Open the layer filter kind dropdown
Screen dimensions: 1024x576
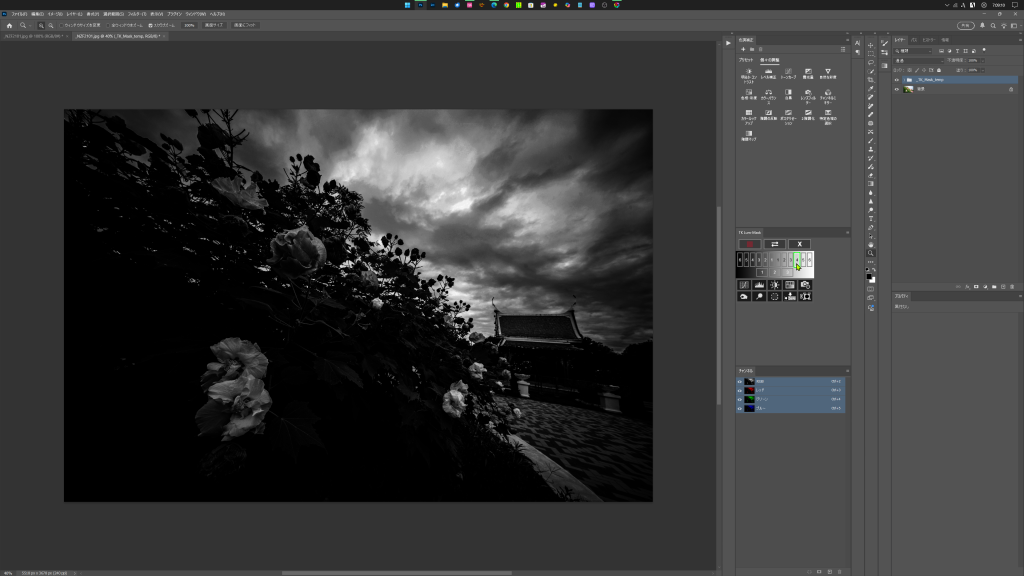pyautogui.click(x=913, y=50)
